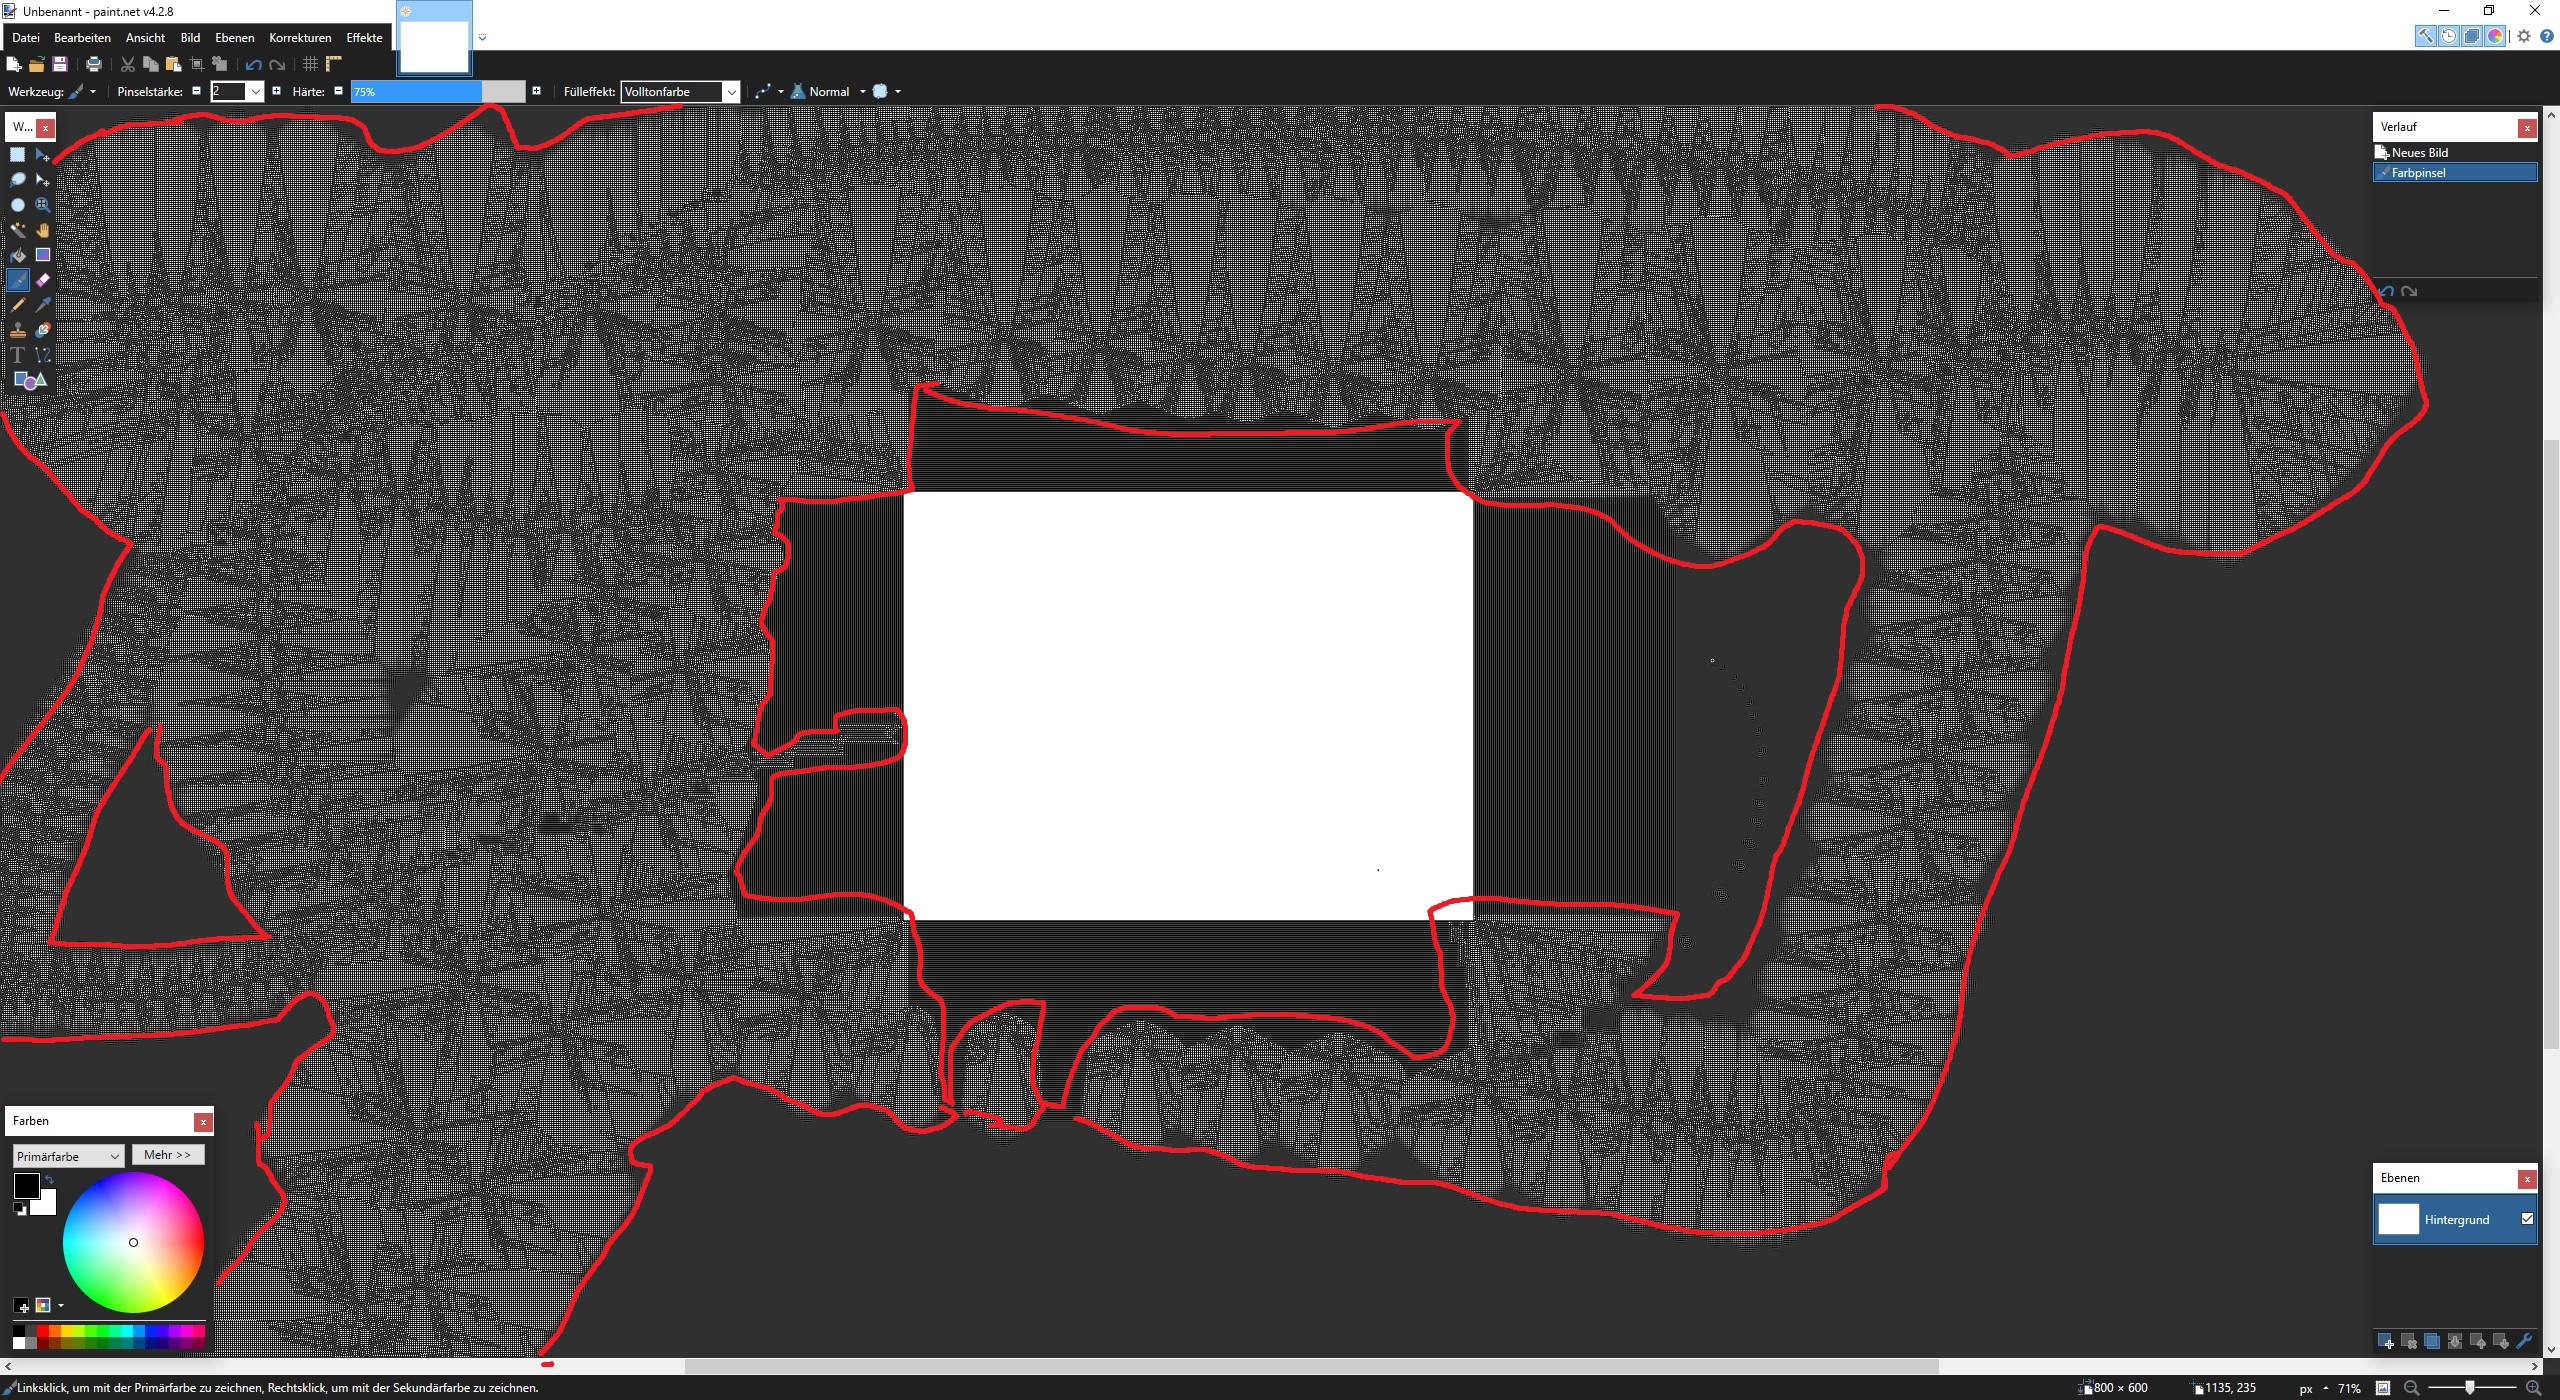The height and width of the screenshot is (1400, 2560).
Task: Toggle the History window button
Action: [2449, 36]
